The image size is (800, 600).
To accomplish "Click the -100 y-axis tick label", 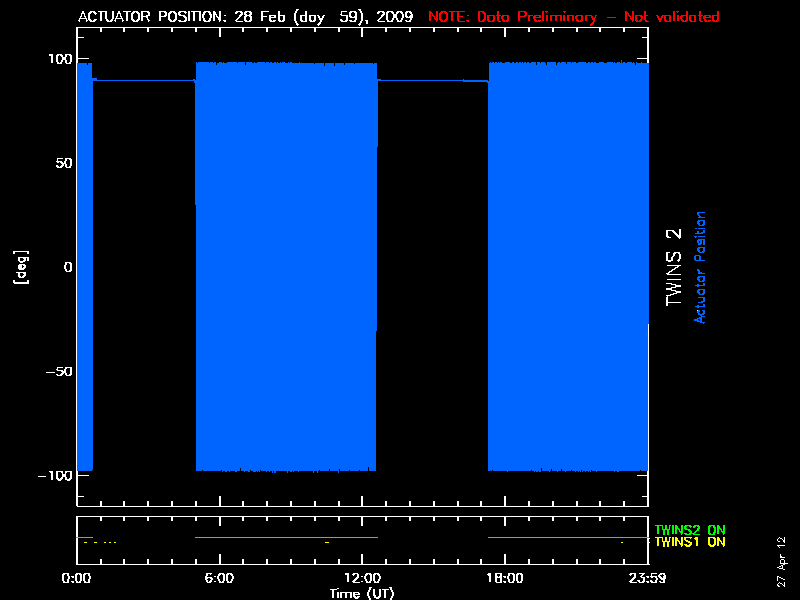I will 55,475.
